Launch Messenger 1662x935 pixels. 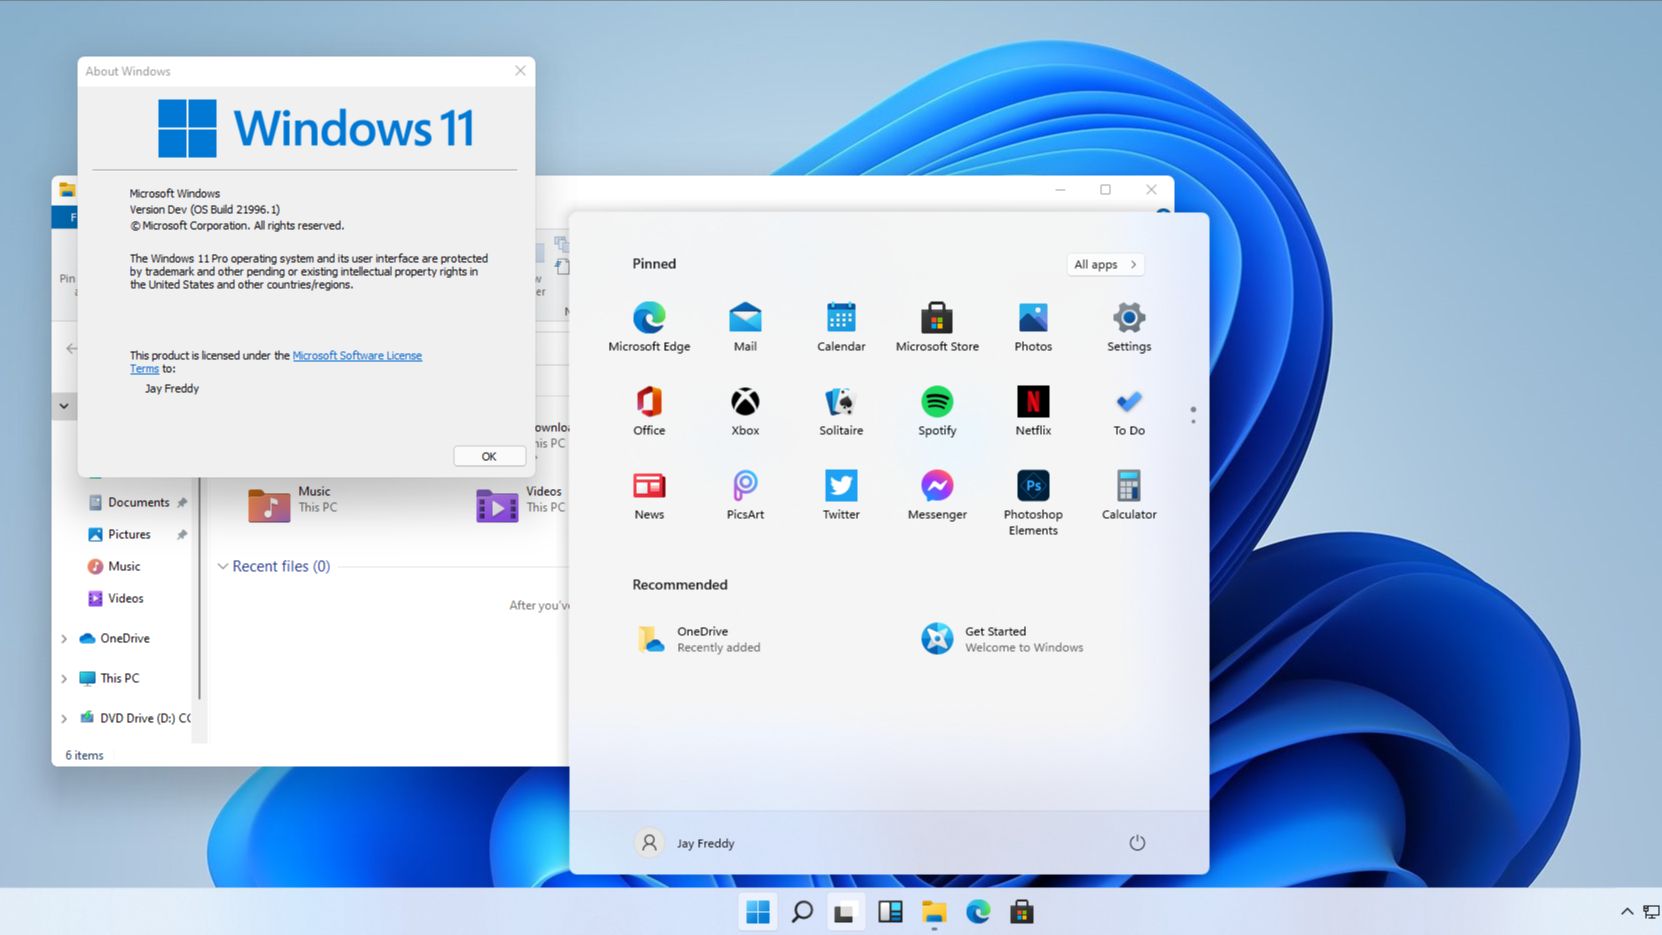pos(937,495)
